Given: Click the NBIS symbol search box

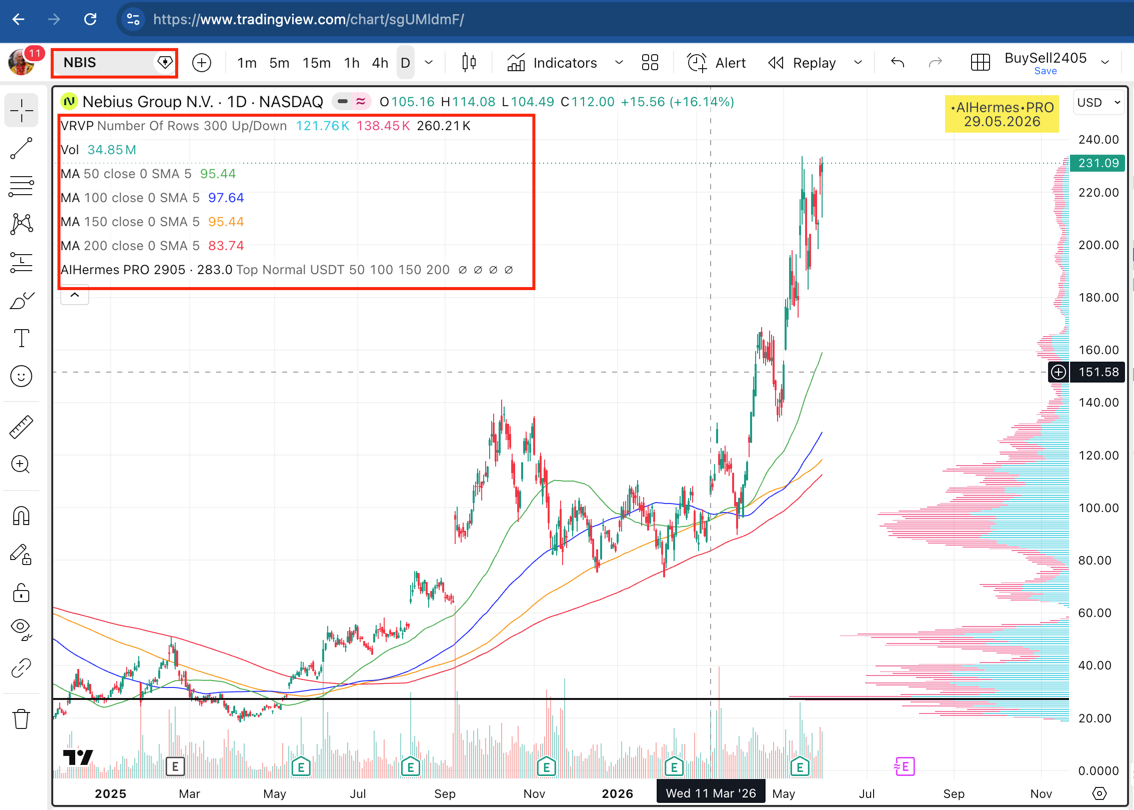Looking at the screenshot, I should click(114, 63).
